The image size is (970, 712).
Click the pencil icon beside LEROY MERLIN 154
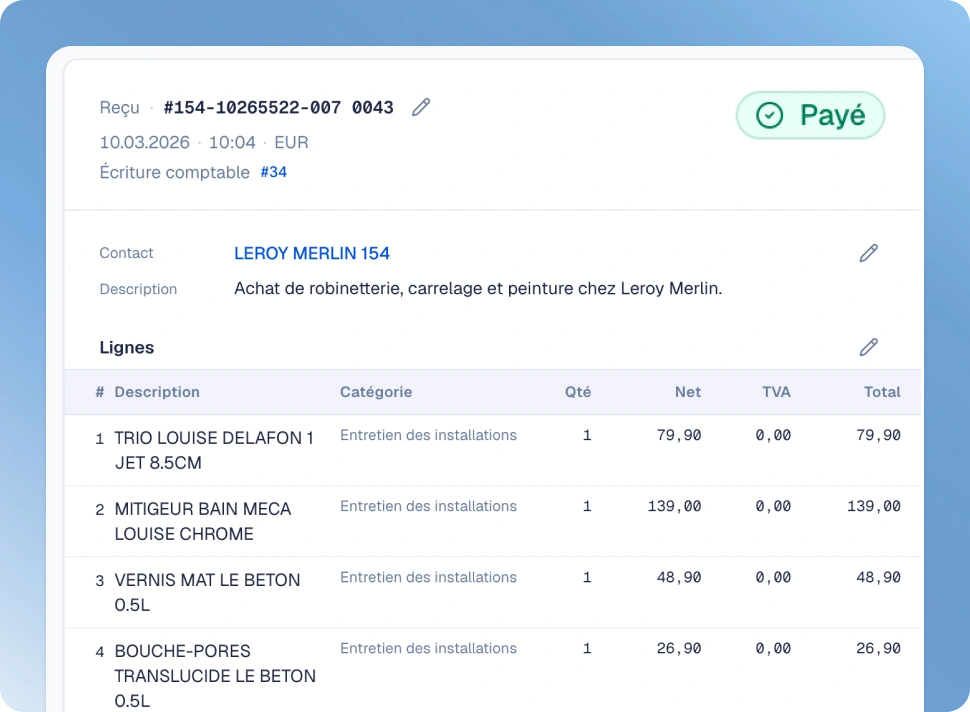[869, 253]
